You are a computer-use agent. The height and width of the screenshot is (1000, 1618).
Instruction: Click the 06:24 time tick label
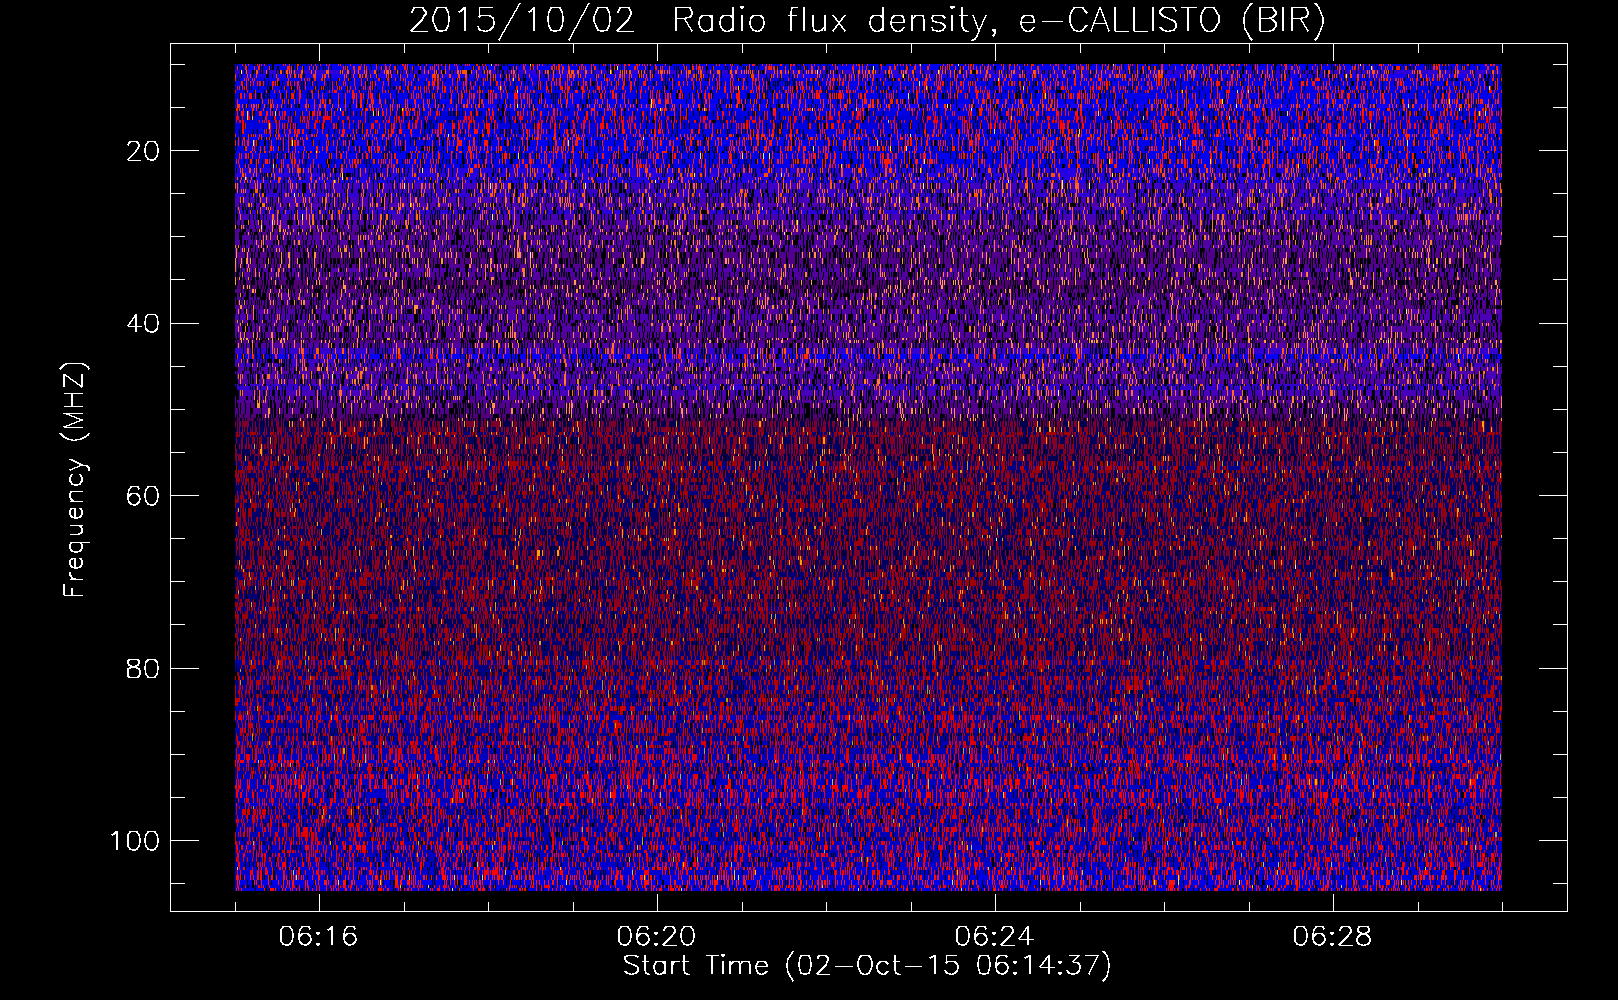(995, 937)
